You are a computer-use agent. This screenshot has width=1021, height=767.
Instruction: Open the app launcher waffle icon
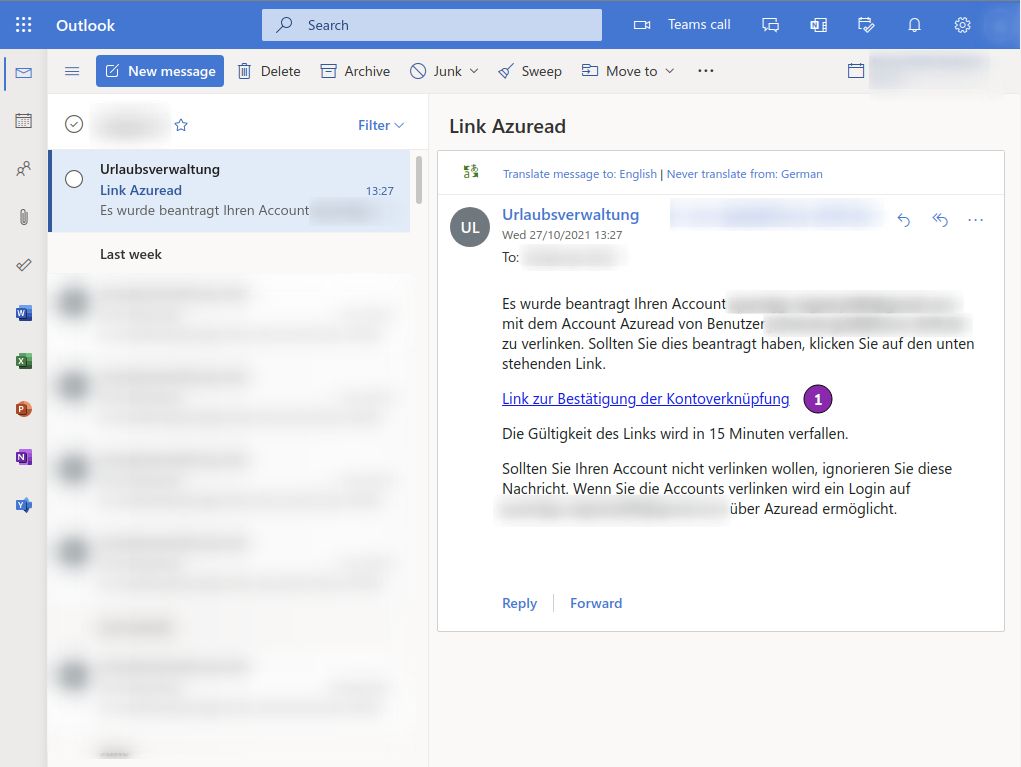point(24,25)
